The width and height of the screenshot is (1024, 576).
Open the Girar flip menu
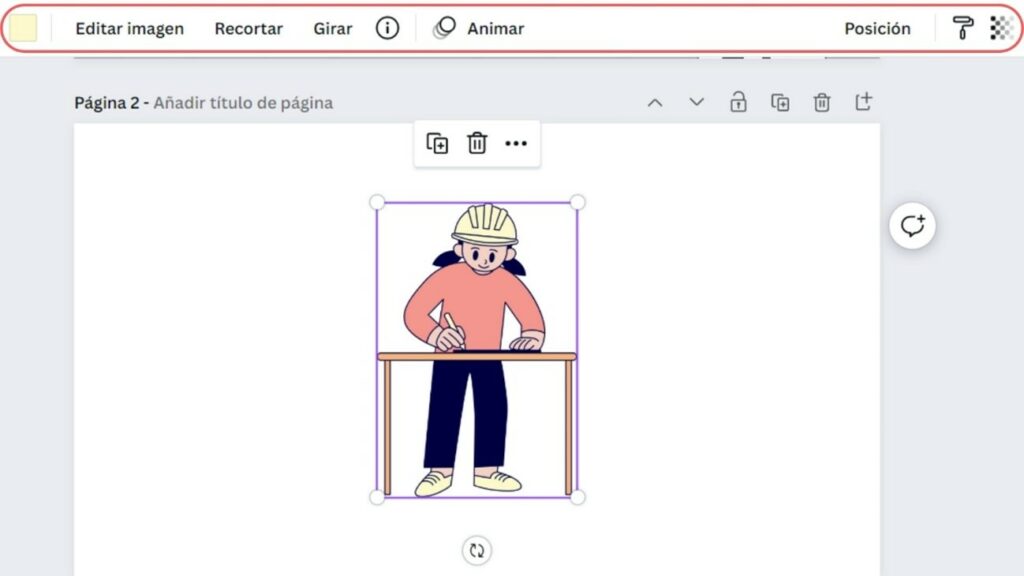coord(332,29)
